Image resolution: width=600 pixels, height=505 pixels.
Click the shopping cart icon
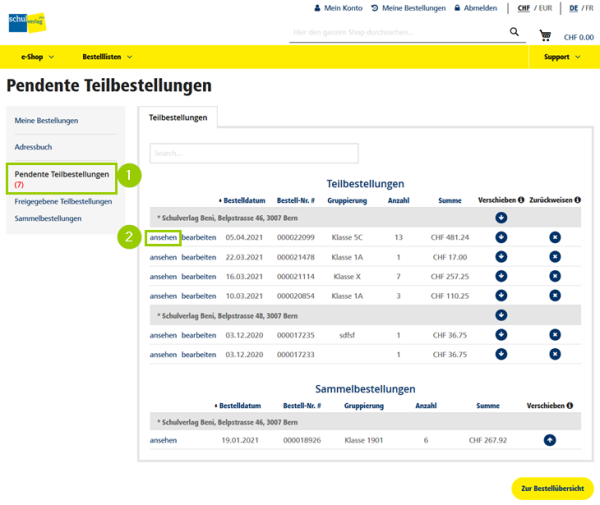coord(545,35)
